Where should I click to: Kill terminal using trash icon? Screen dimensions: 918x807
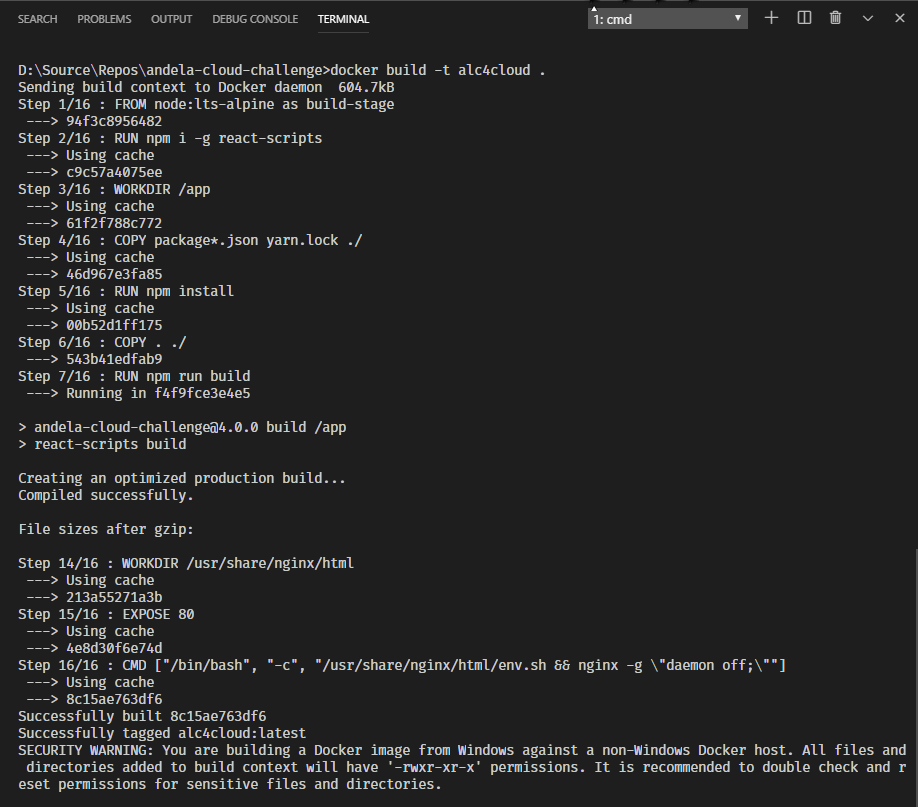[835, 18]
